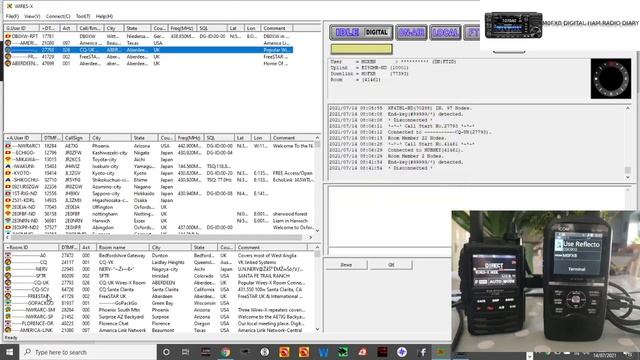The width and height of the screenshot is (640, 360).
Task: Click in the chat message text area
Action: point(390,216)
